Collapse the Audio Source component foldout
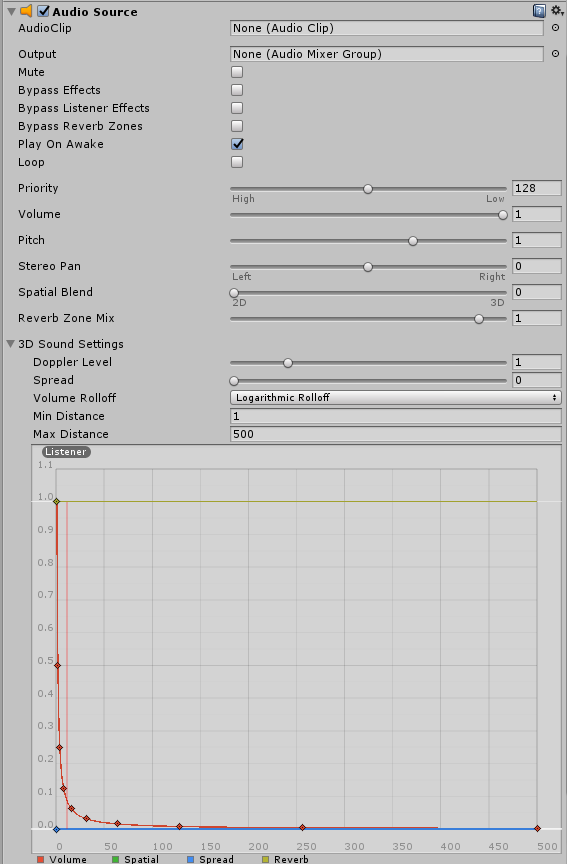The image size is (567, 864). pos(11,12)
